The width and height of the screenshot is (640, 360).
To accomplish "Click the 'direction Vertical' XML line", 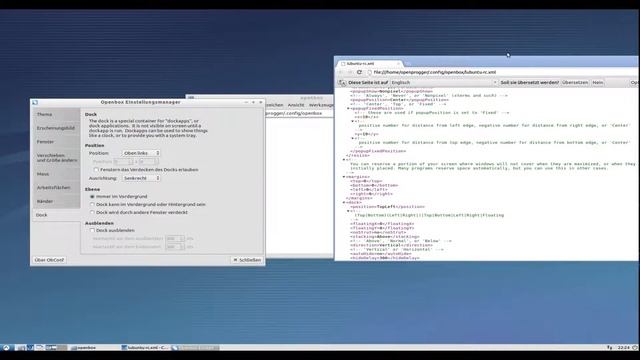I will (391, 245).
